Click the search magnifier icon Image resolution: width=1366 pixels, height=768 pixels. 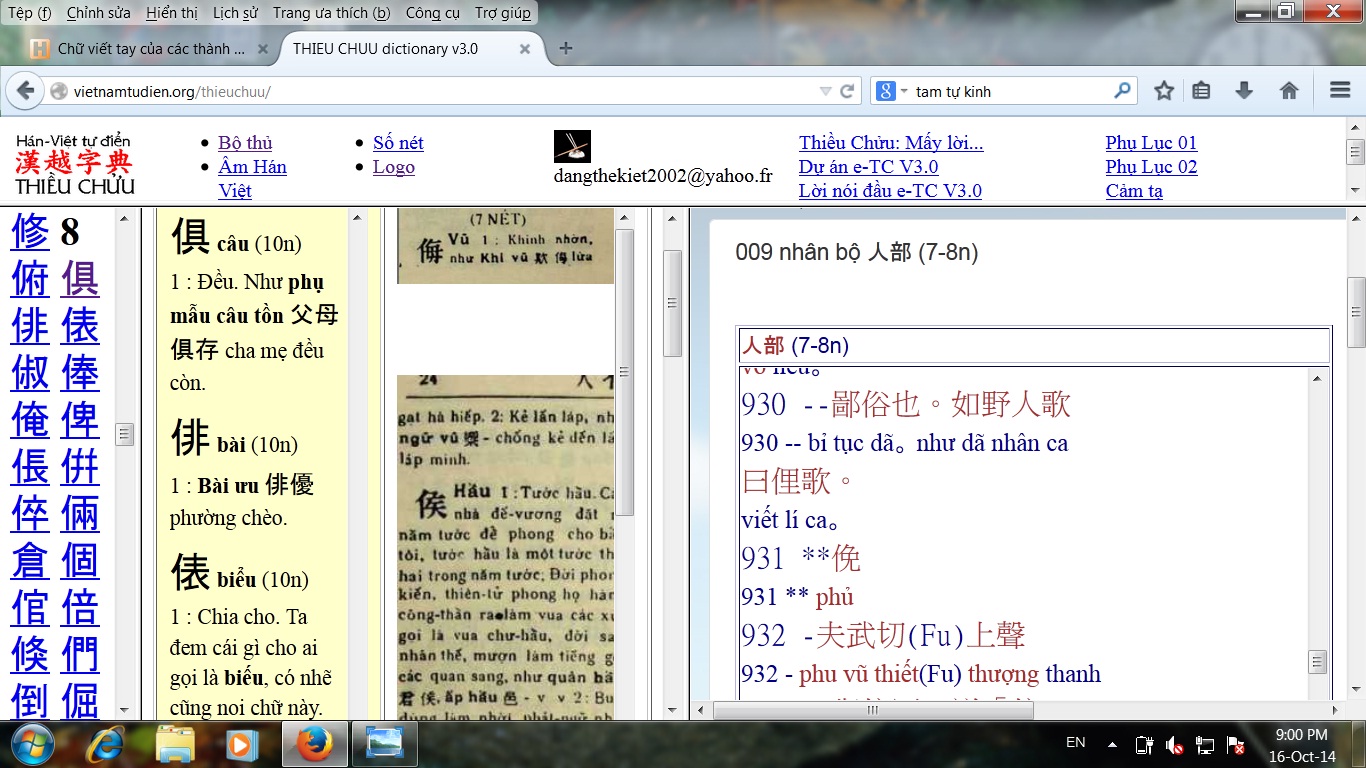coord(1122,91)
